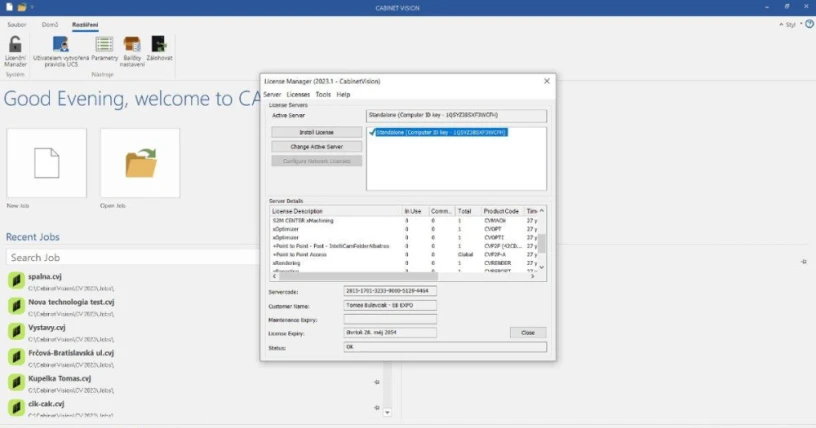
Task: Click the Search Job input field
Action: 133,257
